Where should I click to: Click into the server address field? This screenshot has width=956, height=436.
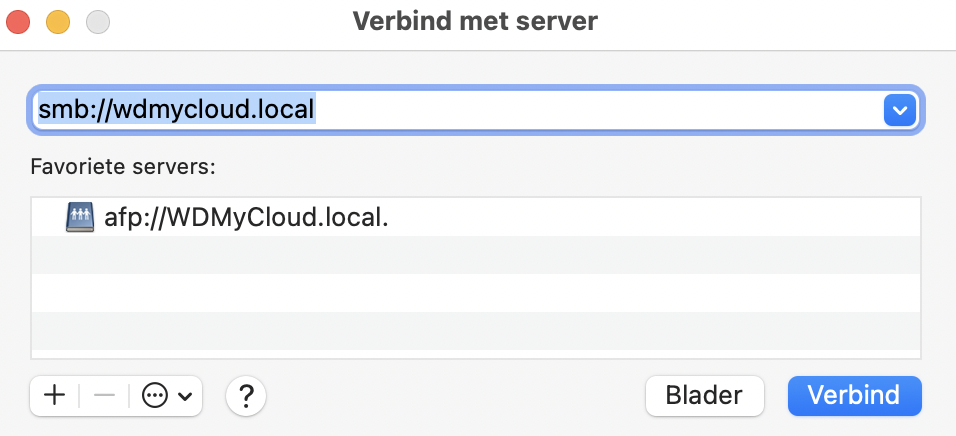(x=600, y=110)
